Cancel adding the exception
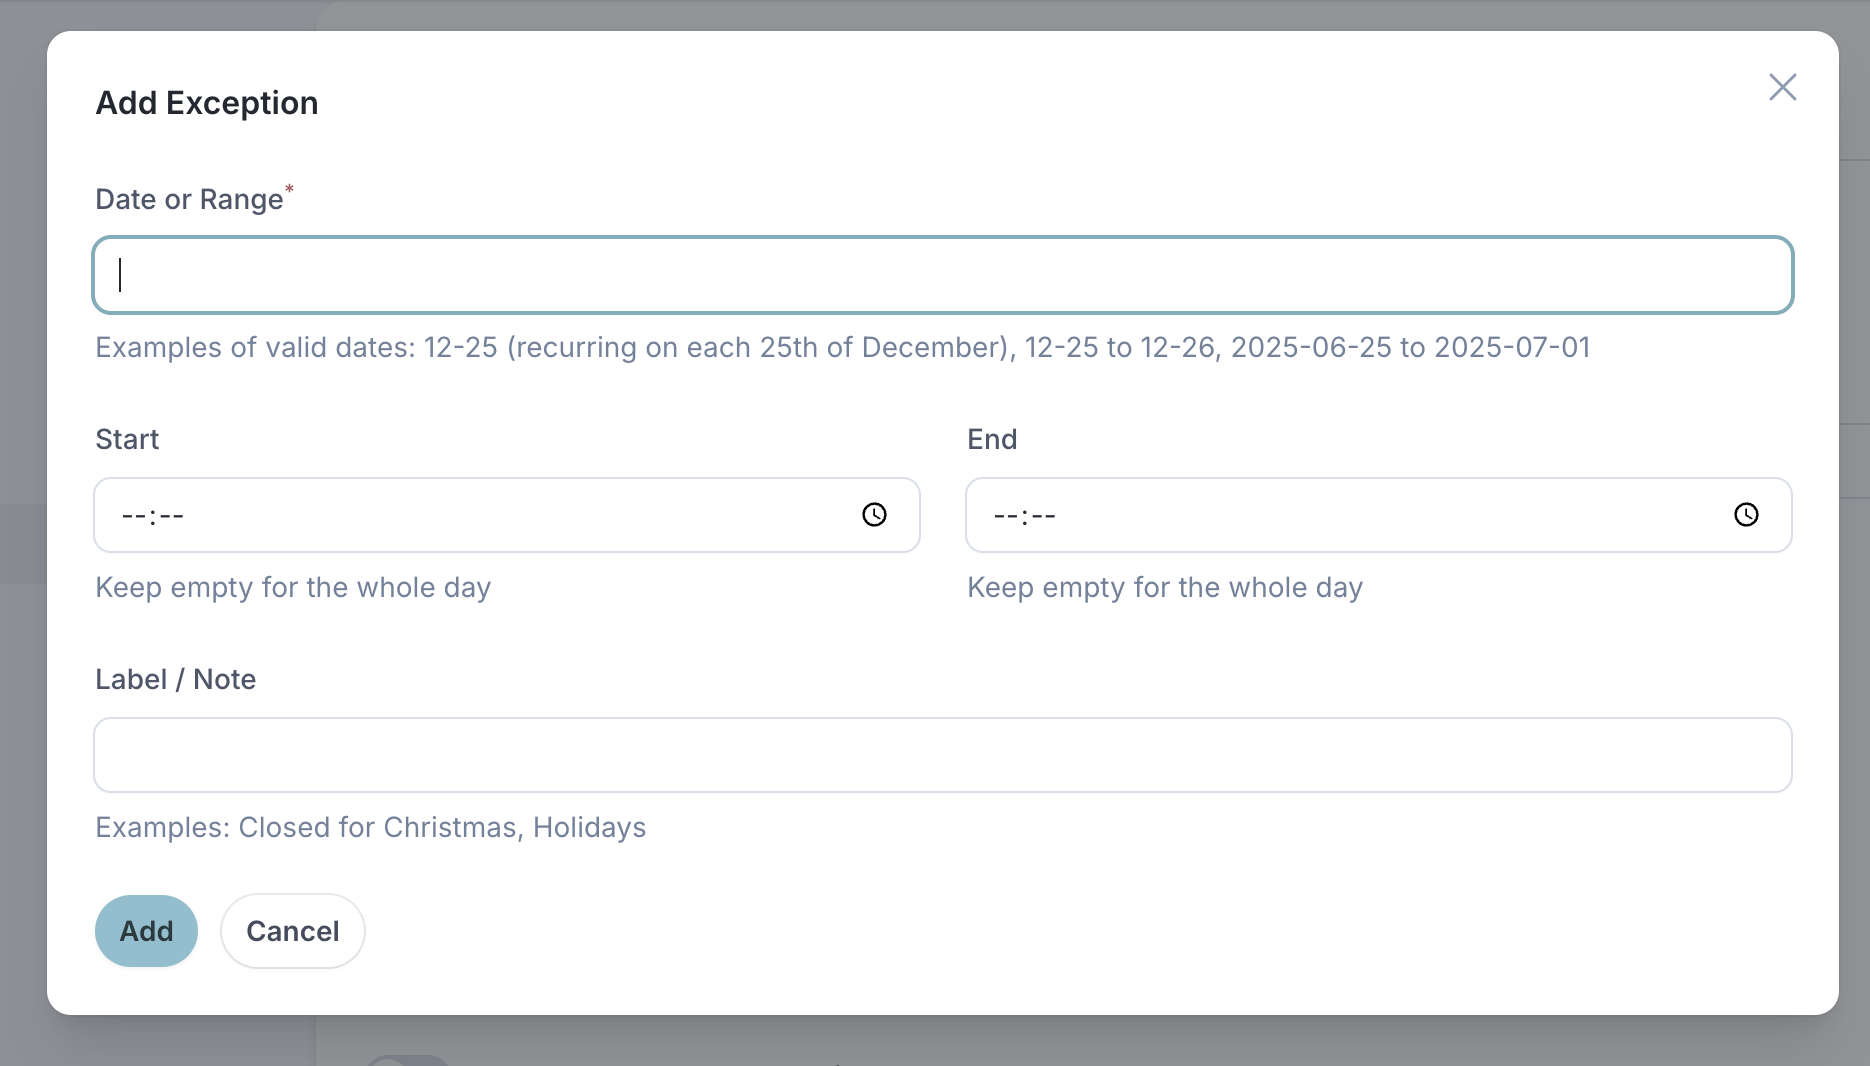 click(292, 930)
